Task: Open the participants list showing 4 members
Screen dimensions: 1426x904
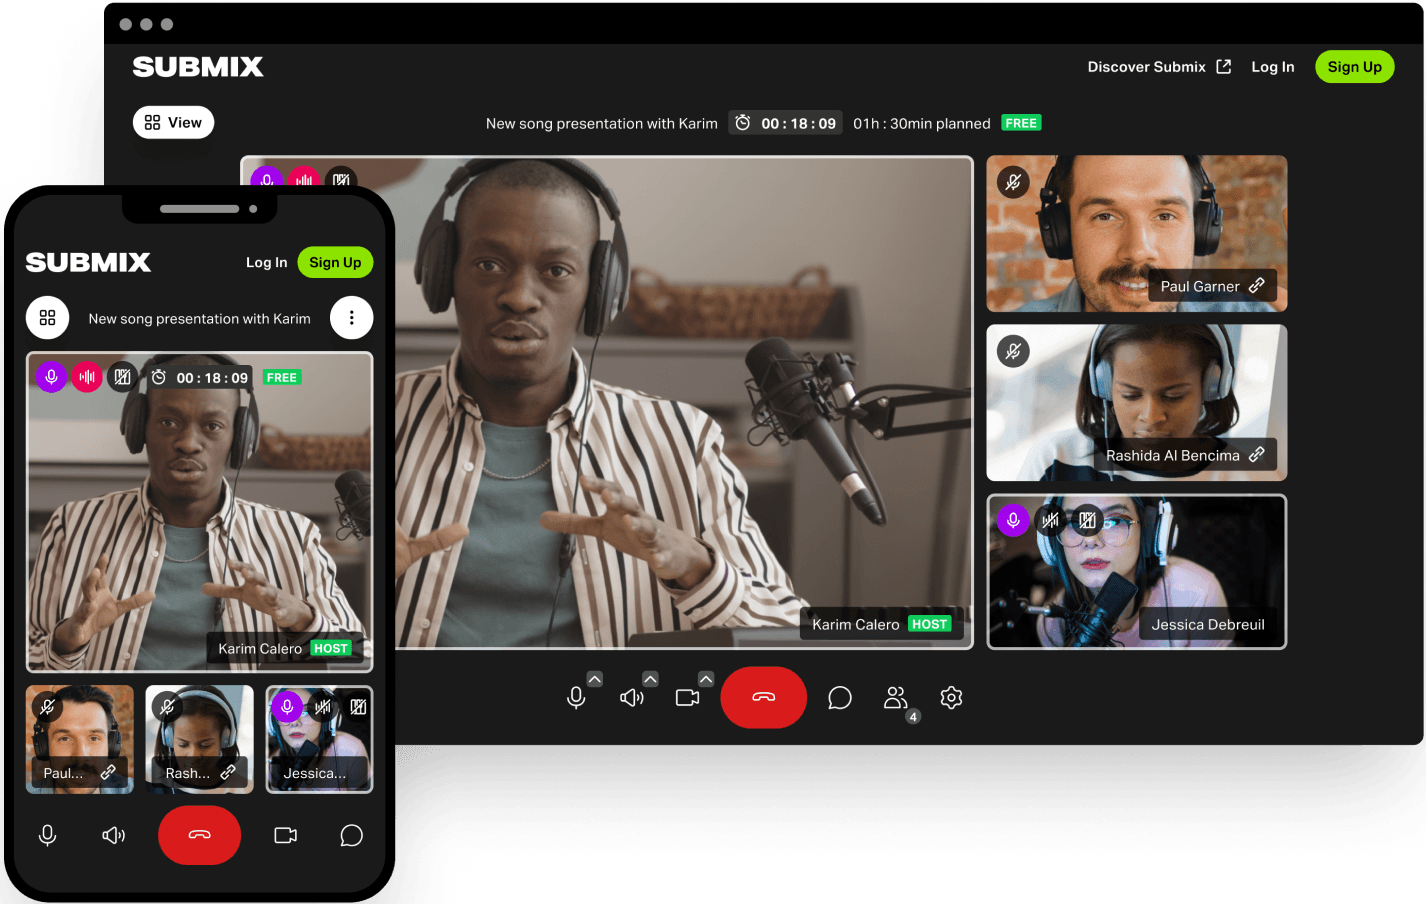Action: (896, 697)
